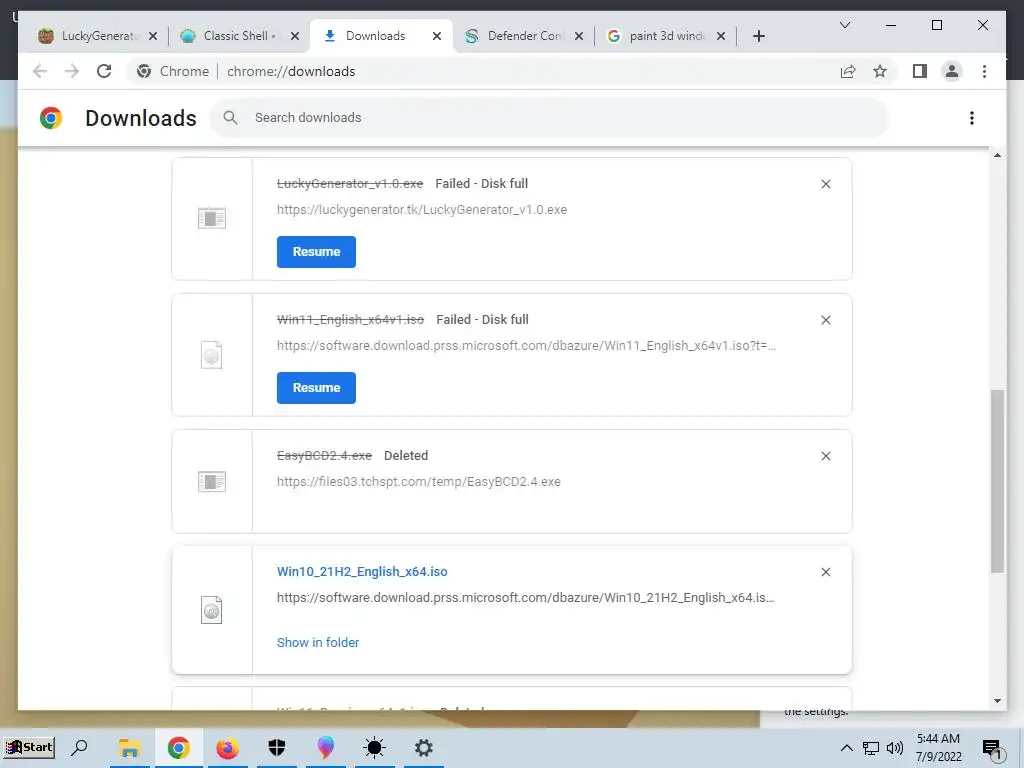Click the Search downloads field
The width and height of the screenshot is (1024, 768).
pyautogui.click(x=549, y=118)
